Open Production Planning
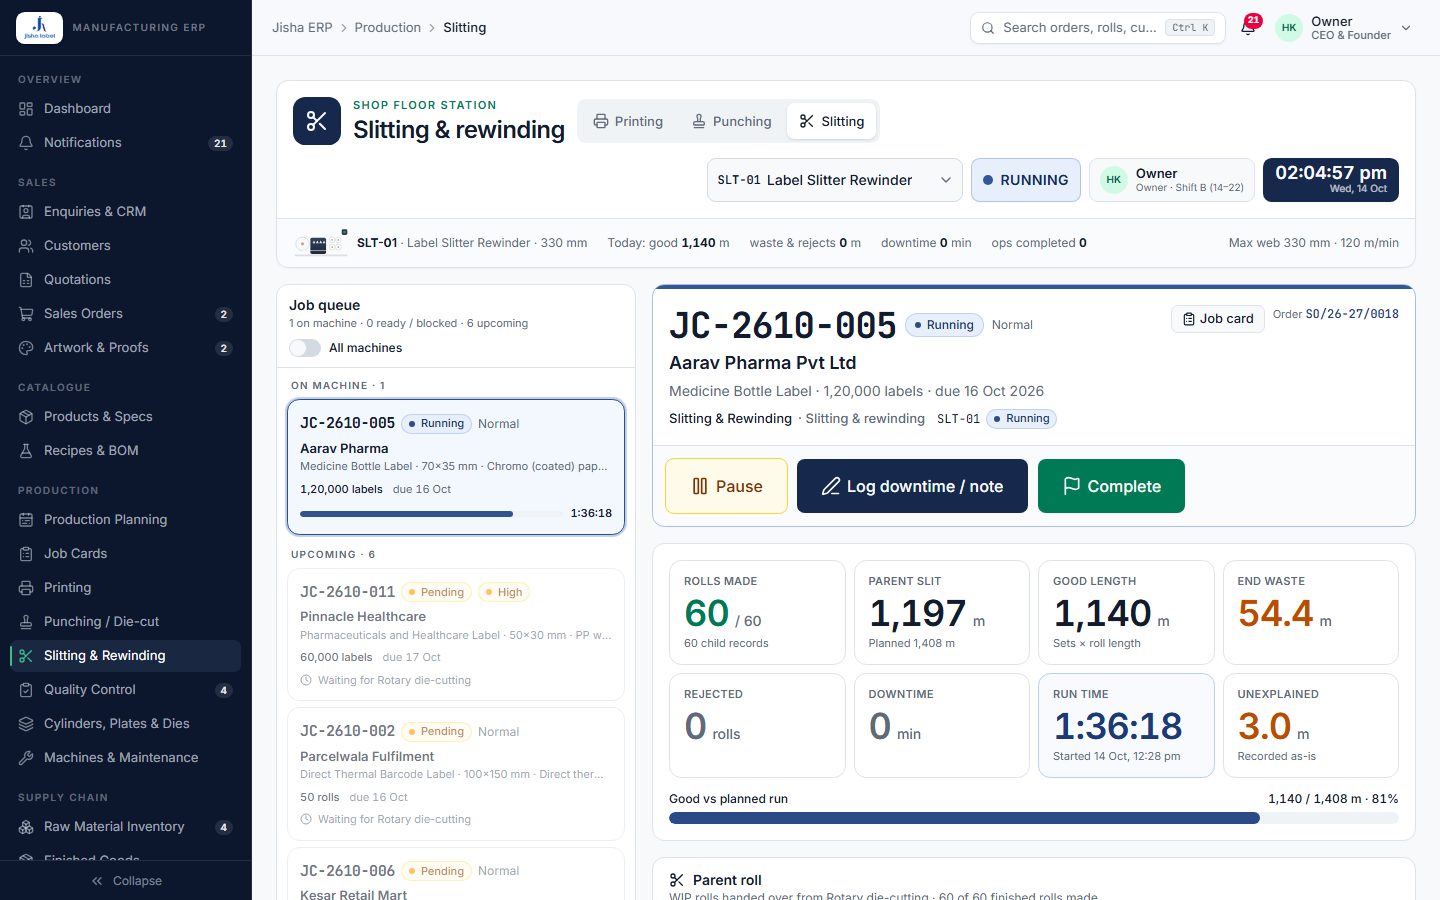1440x900 pixels. (x=125, y=519)
